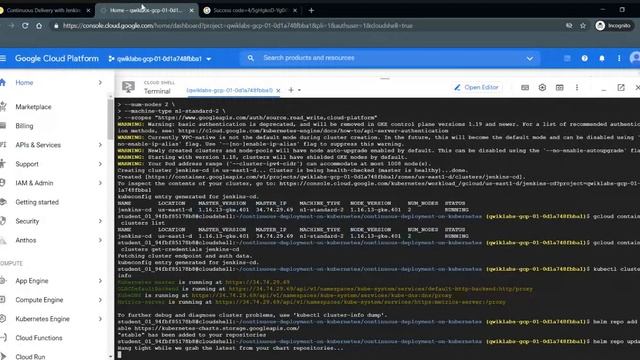Click the blocked third-party cookies eye icon
This screenshot has width=640, height=360.
click(569, 26)
